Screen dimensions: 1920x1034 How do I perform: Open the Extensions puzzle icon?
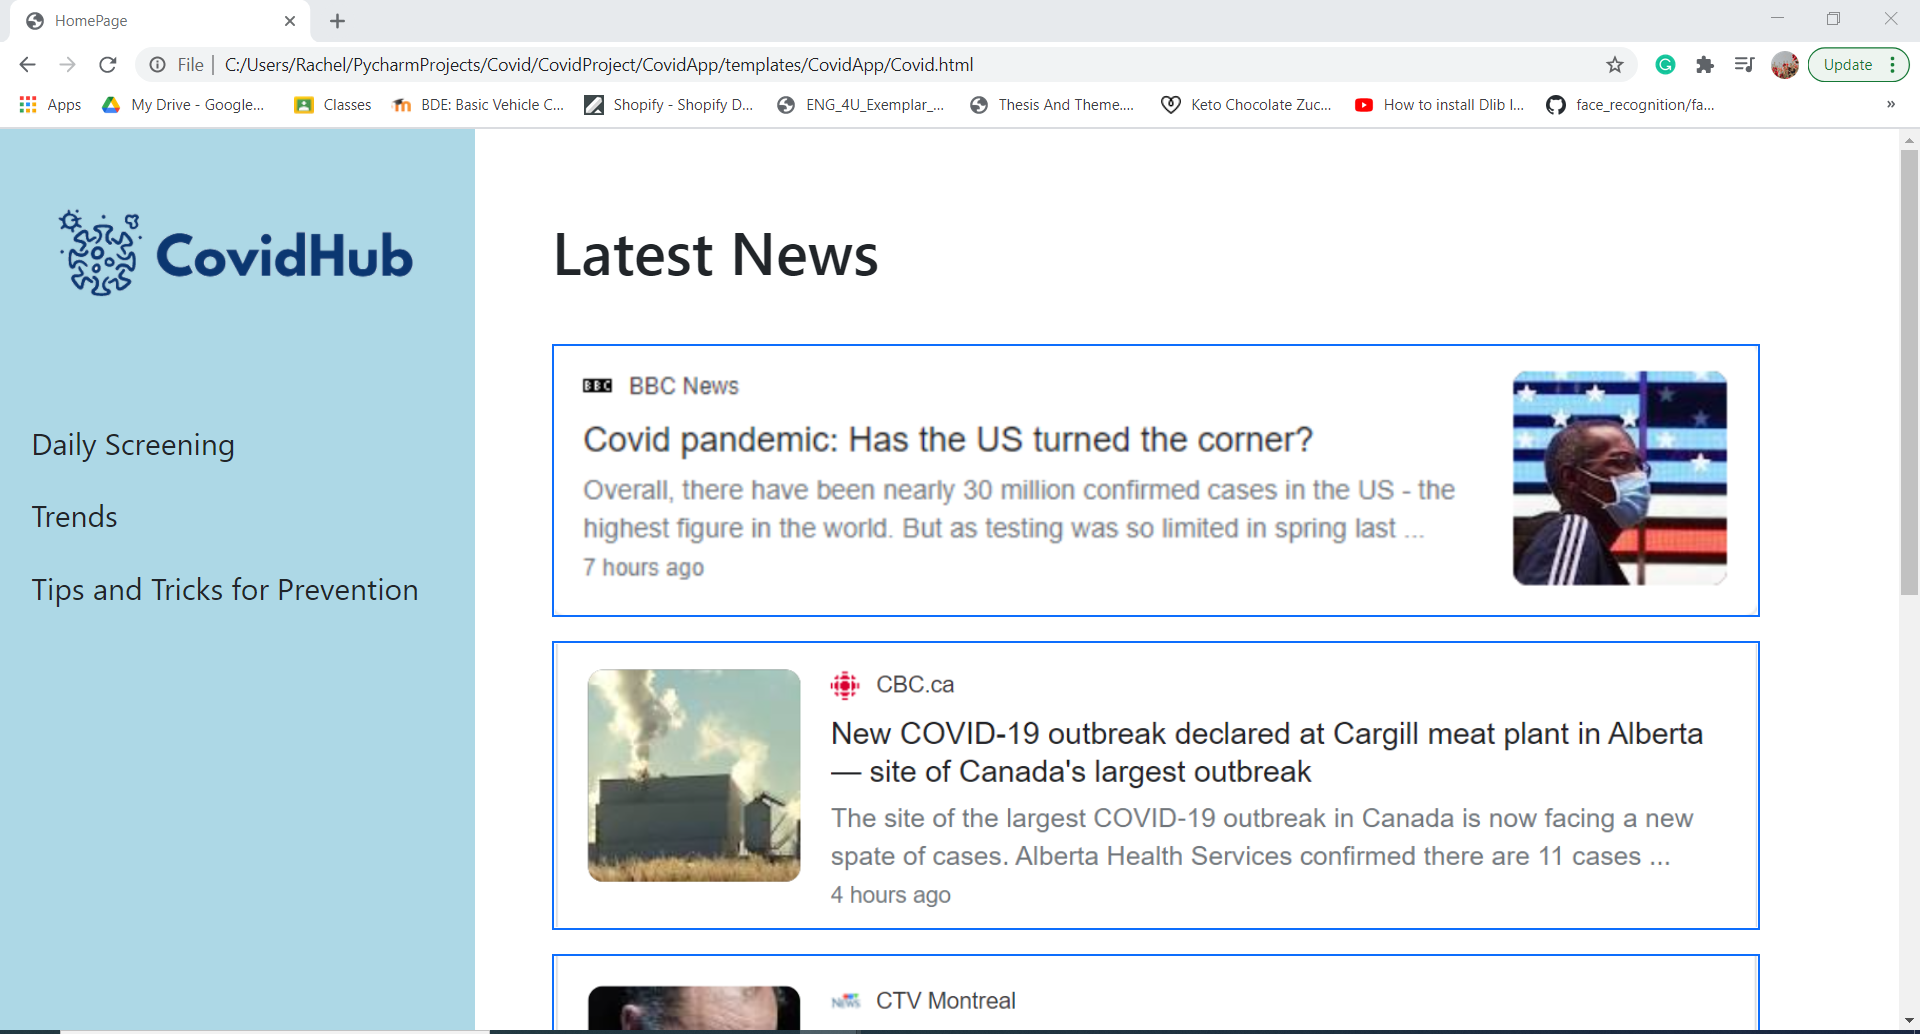coord(1705,65)
